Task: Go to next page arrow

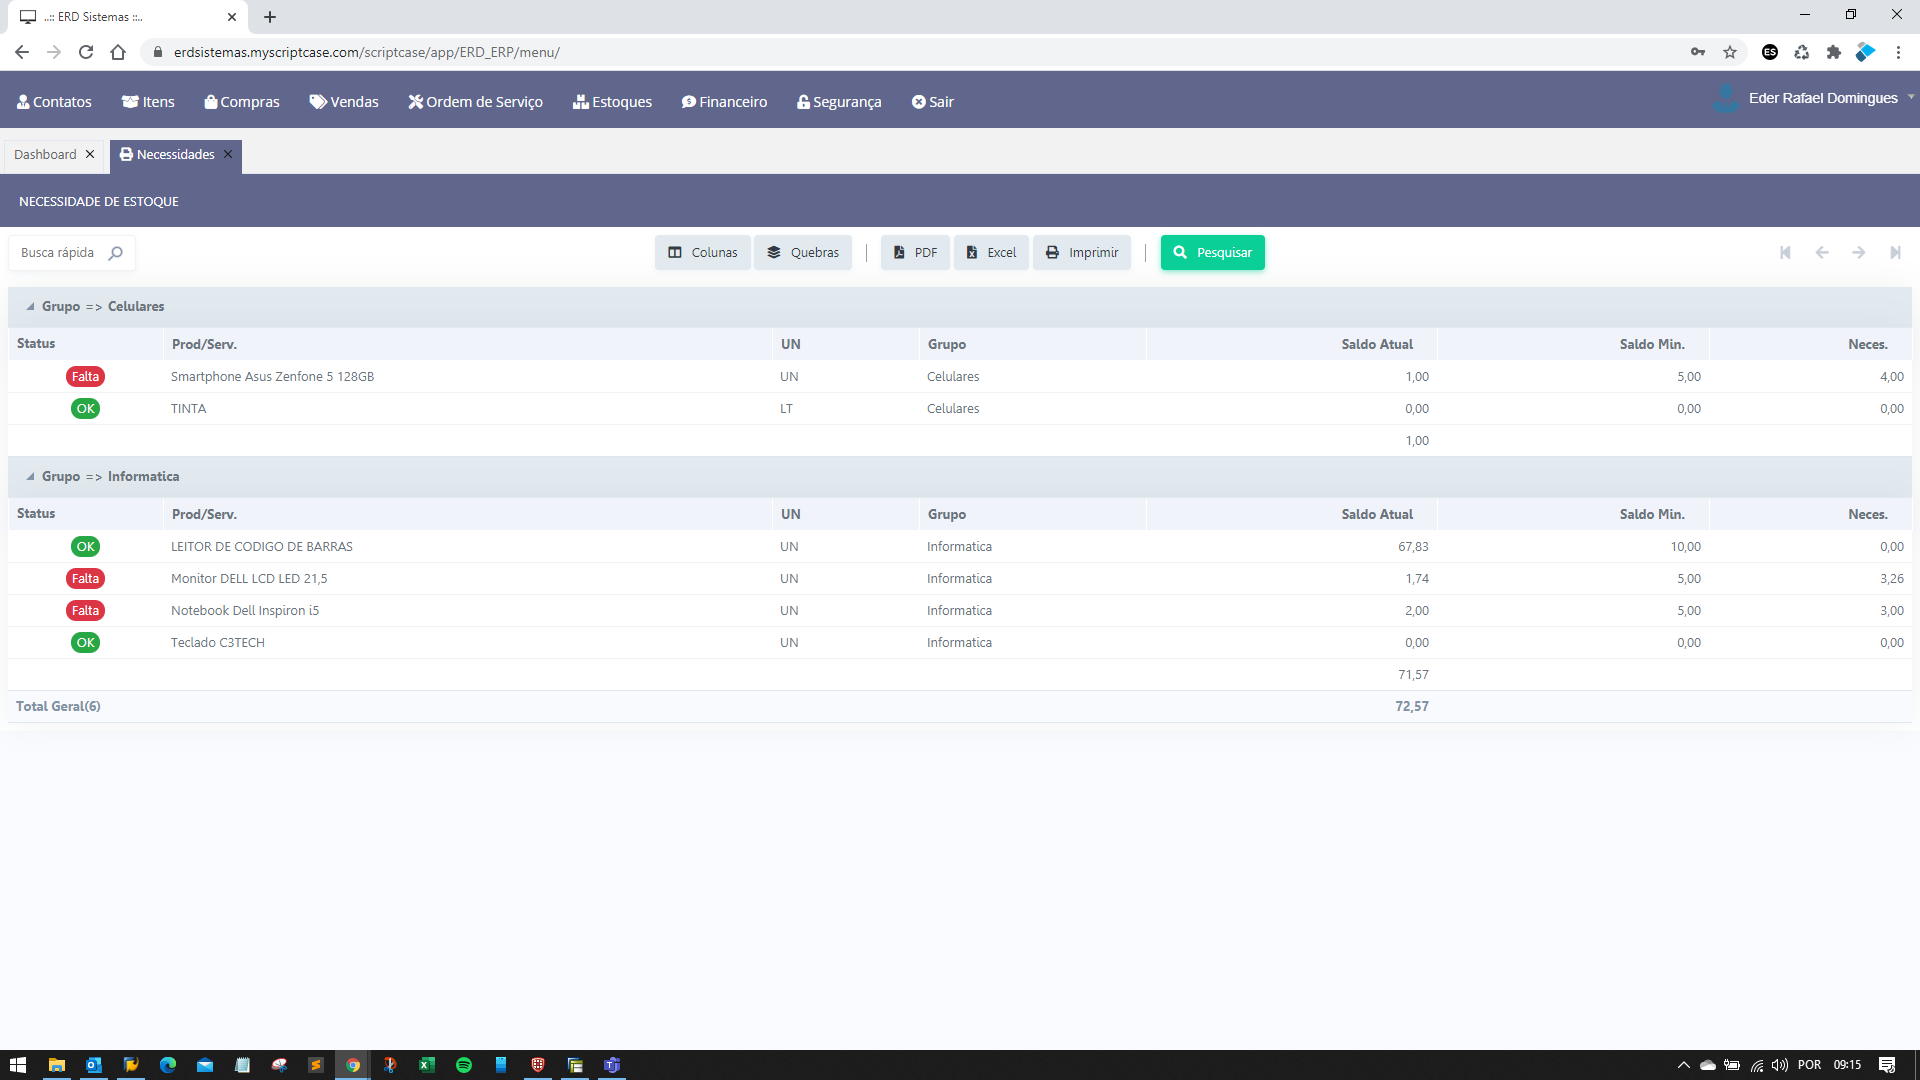Action: [1858, 253]
